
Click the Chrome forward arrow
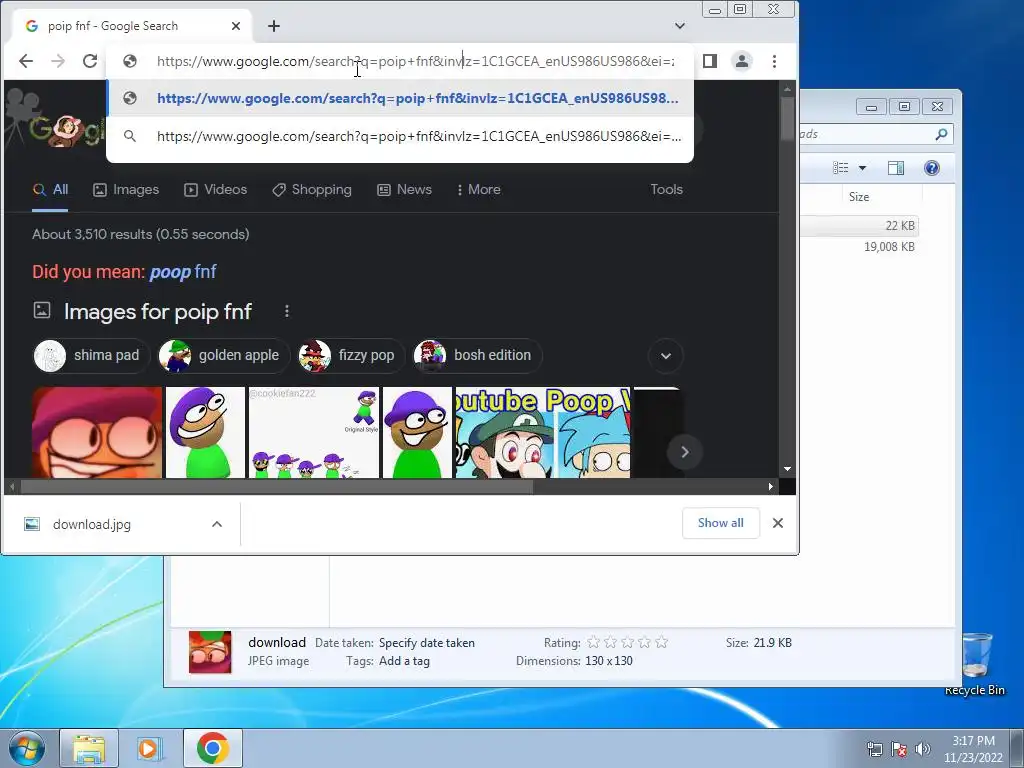click(58, 61)
